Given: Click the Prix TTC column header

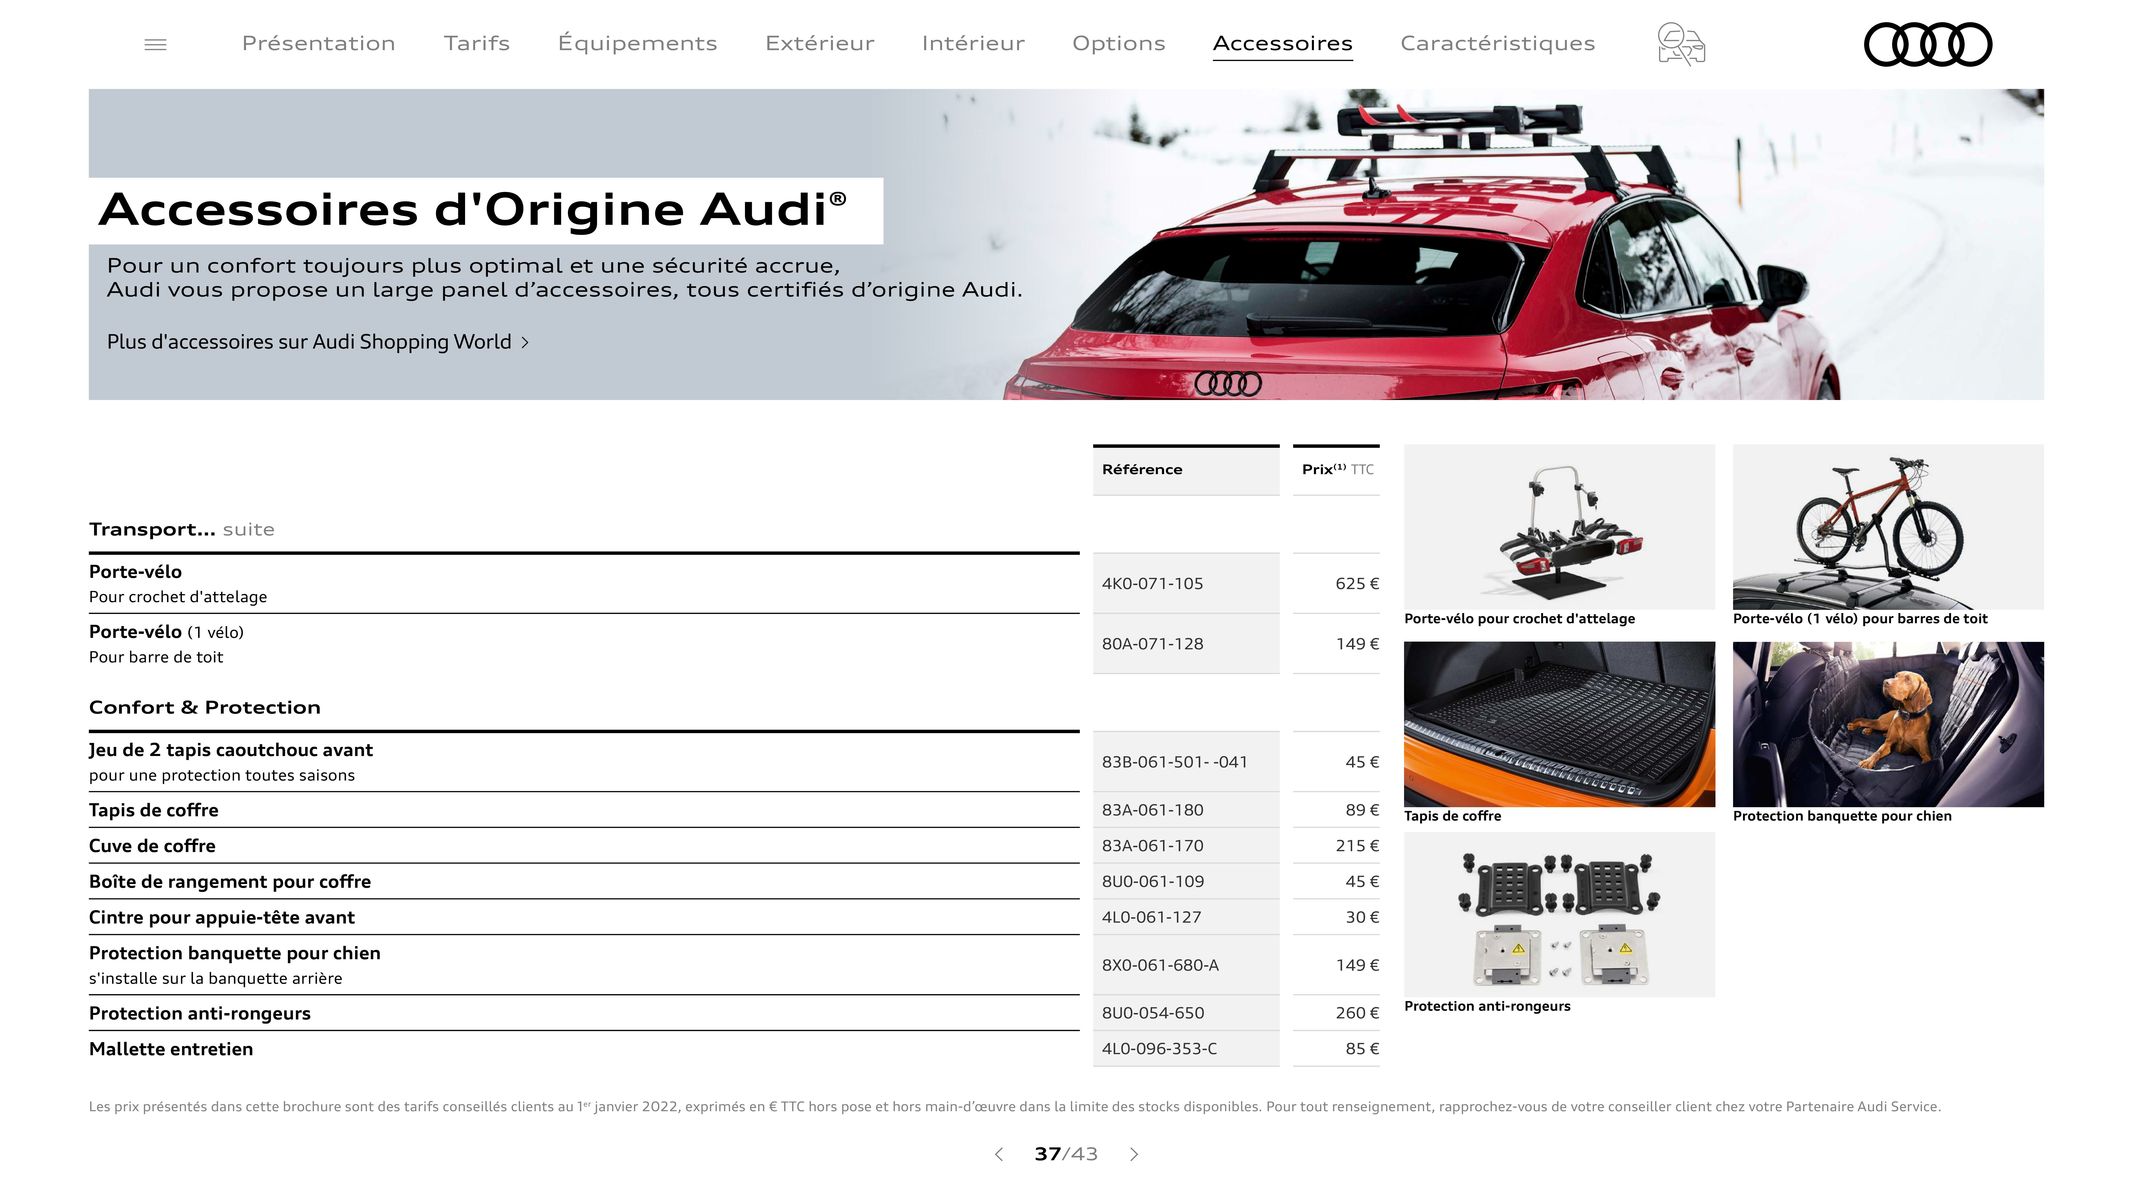Looking at the screenshot, I should 1336,470.
